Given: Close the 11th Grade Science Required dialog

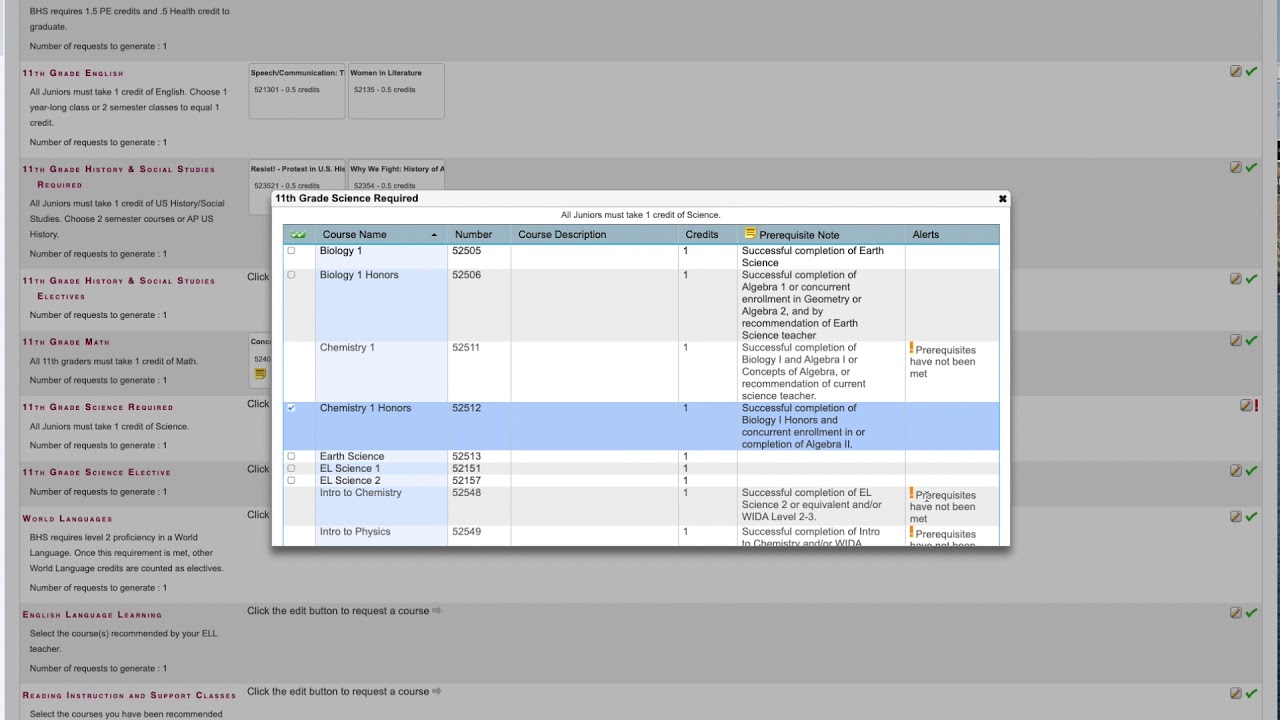Looking at the screenshot, I should click(1002, 199).
